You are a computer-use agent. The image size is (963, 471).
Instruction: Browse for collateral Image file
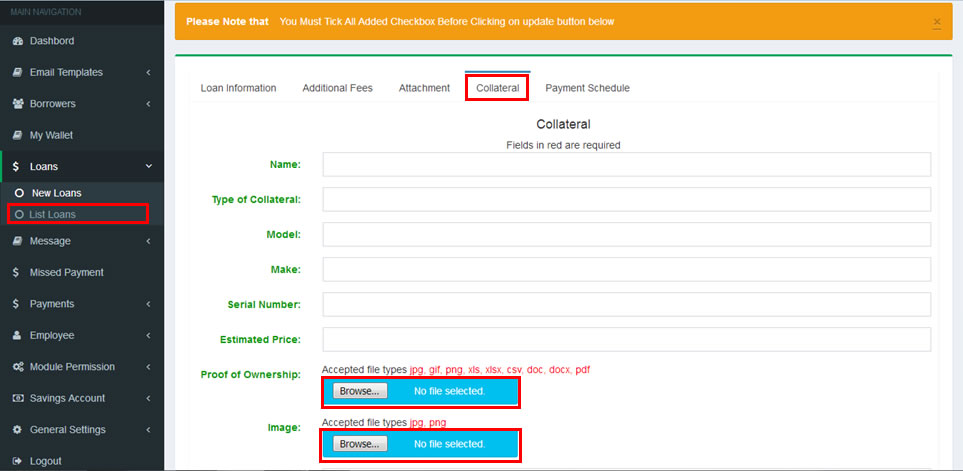point(359,443)
